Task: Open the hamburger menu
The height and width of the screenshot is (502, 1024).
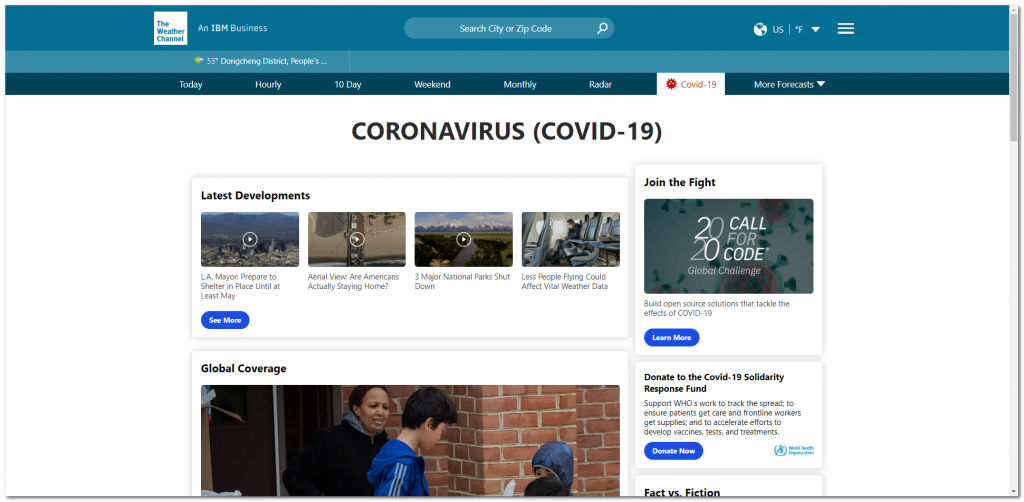Action: [845, 28]
